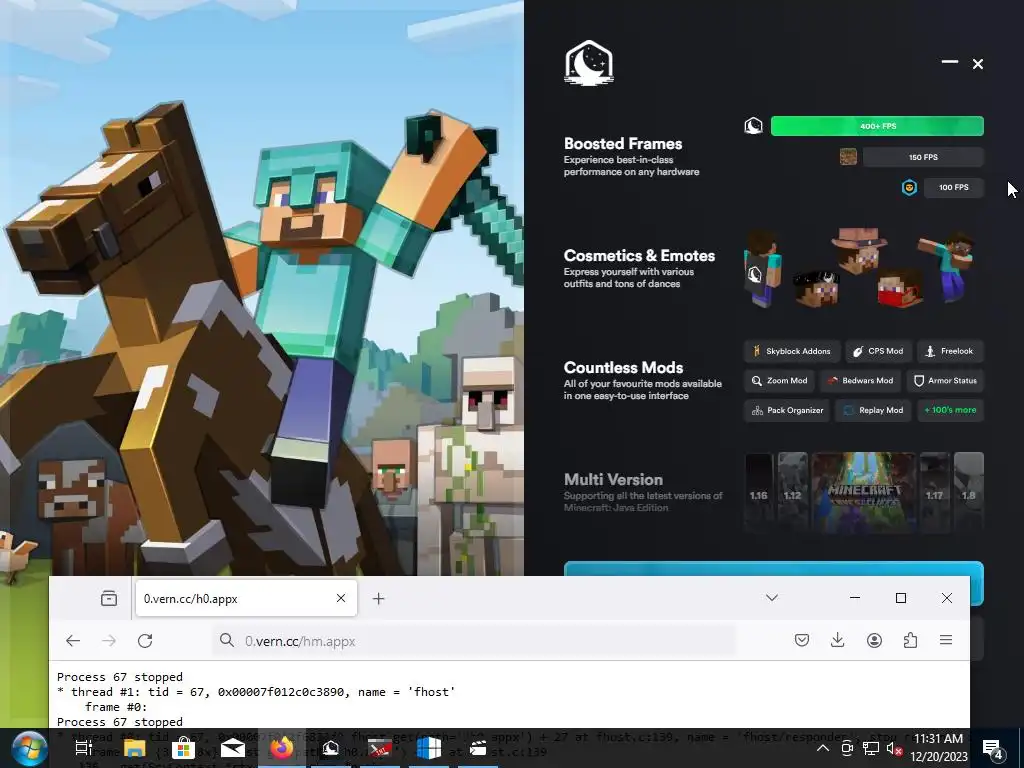Select the Zoom Mod tag
The image size is (1024, 768).
(x=780, y=381)
